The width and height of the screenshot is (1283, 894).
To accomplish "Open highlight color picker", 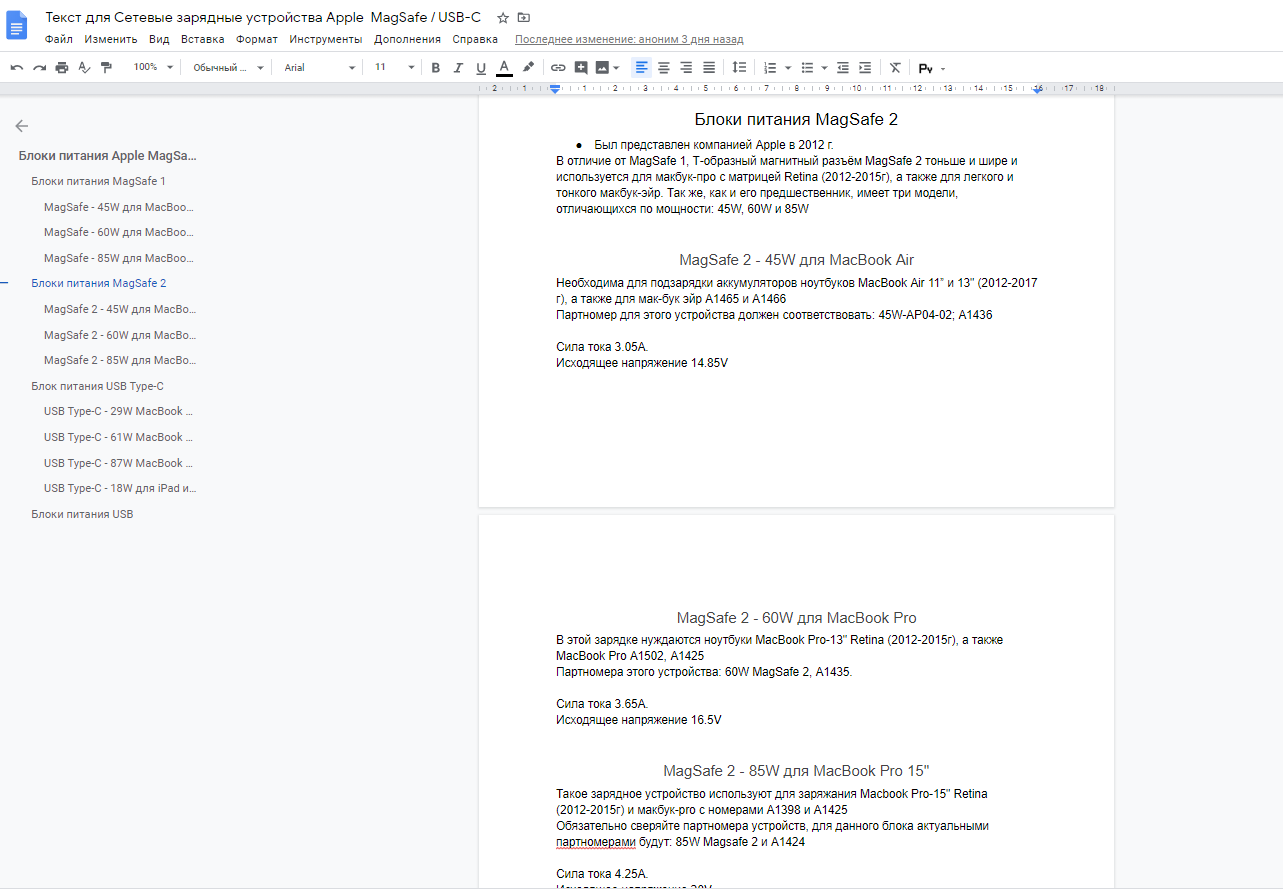I will [528, 68].
